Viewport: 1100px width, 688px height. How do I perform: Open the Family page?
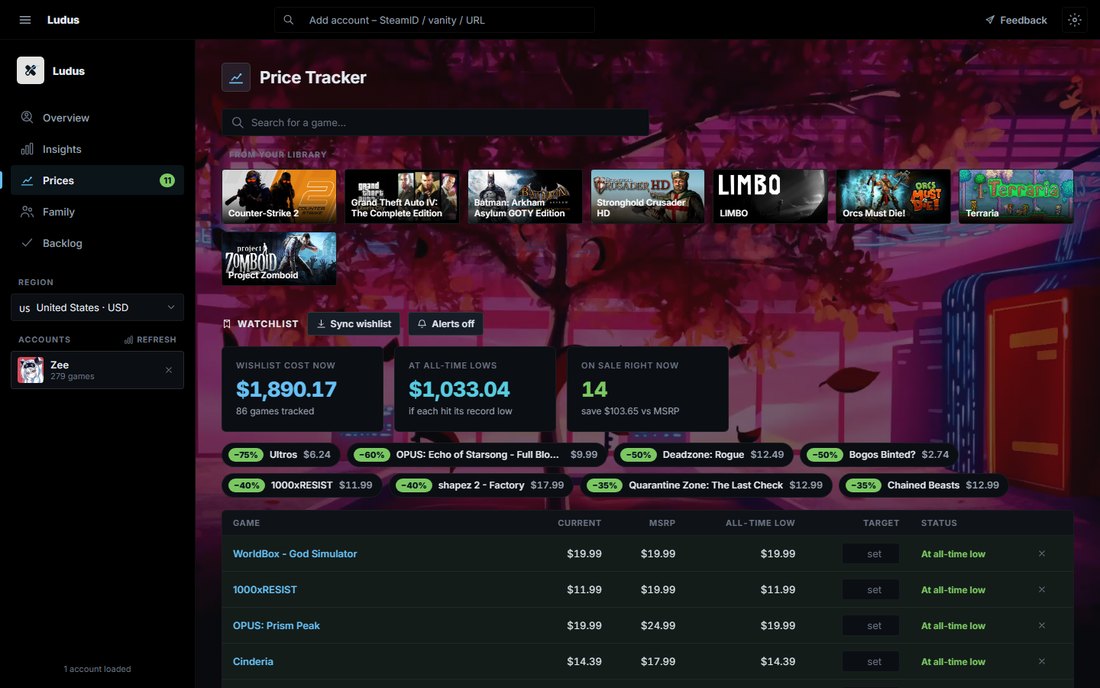(x=97, y=212)
